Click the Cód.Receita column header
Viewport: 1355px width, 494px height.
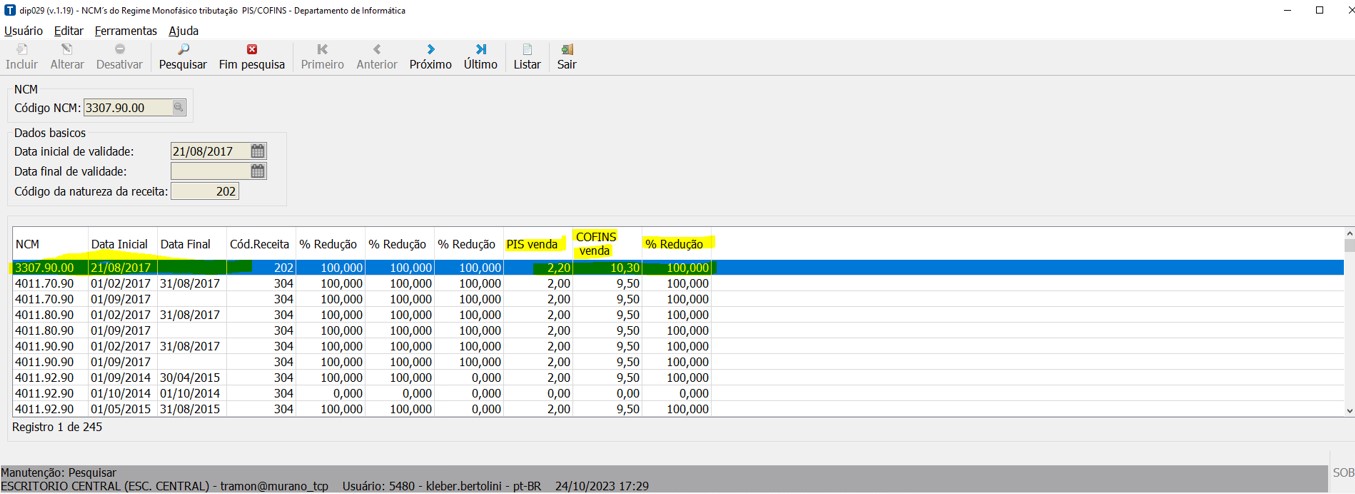(260, 244)
